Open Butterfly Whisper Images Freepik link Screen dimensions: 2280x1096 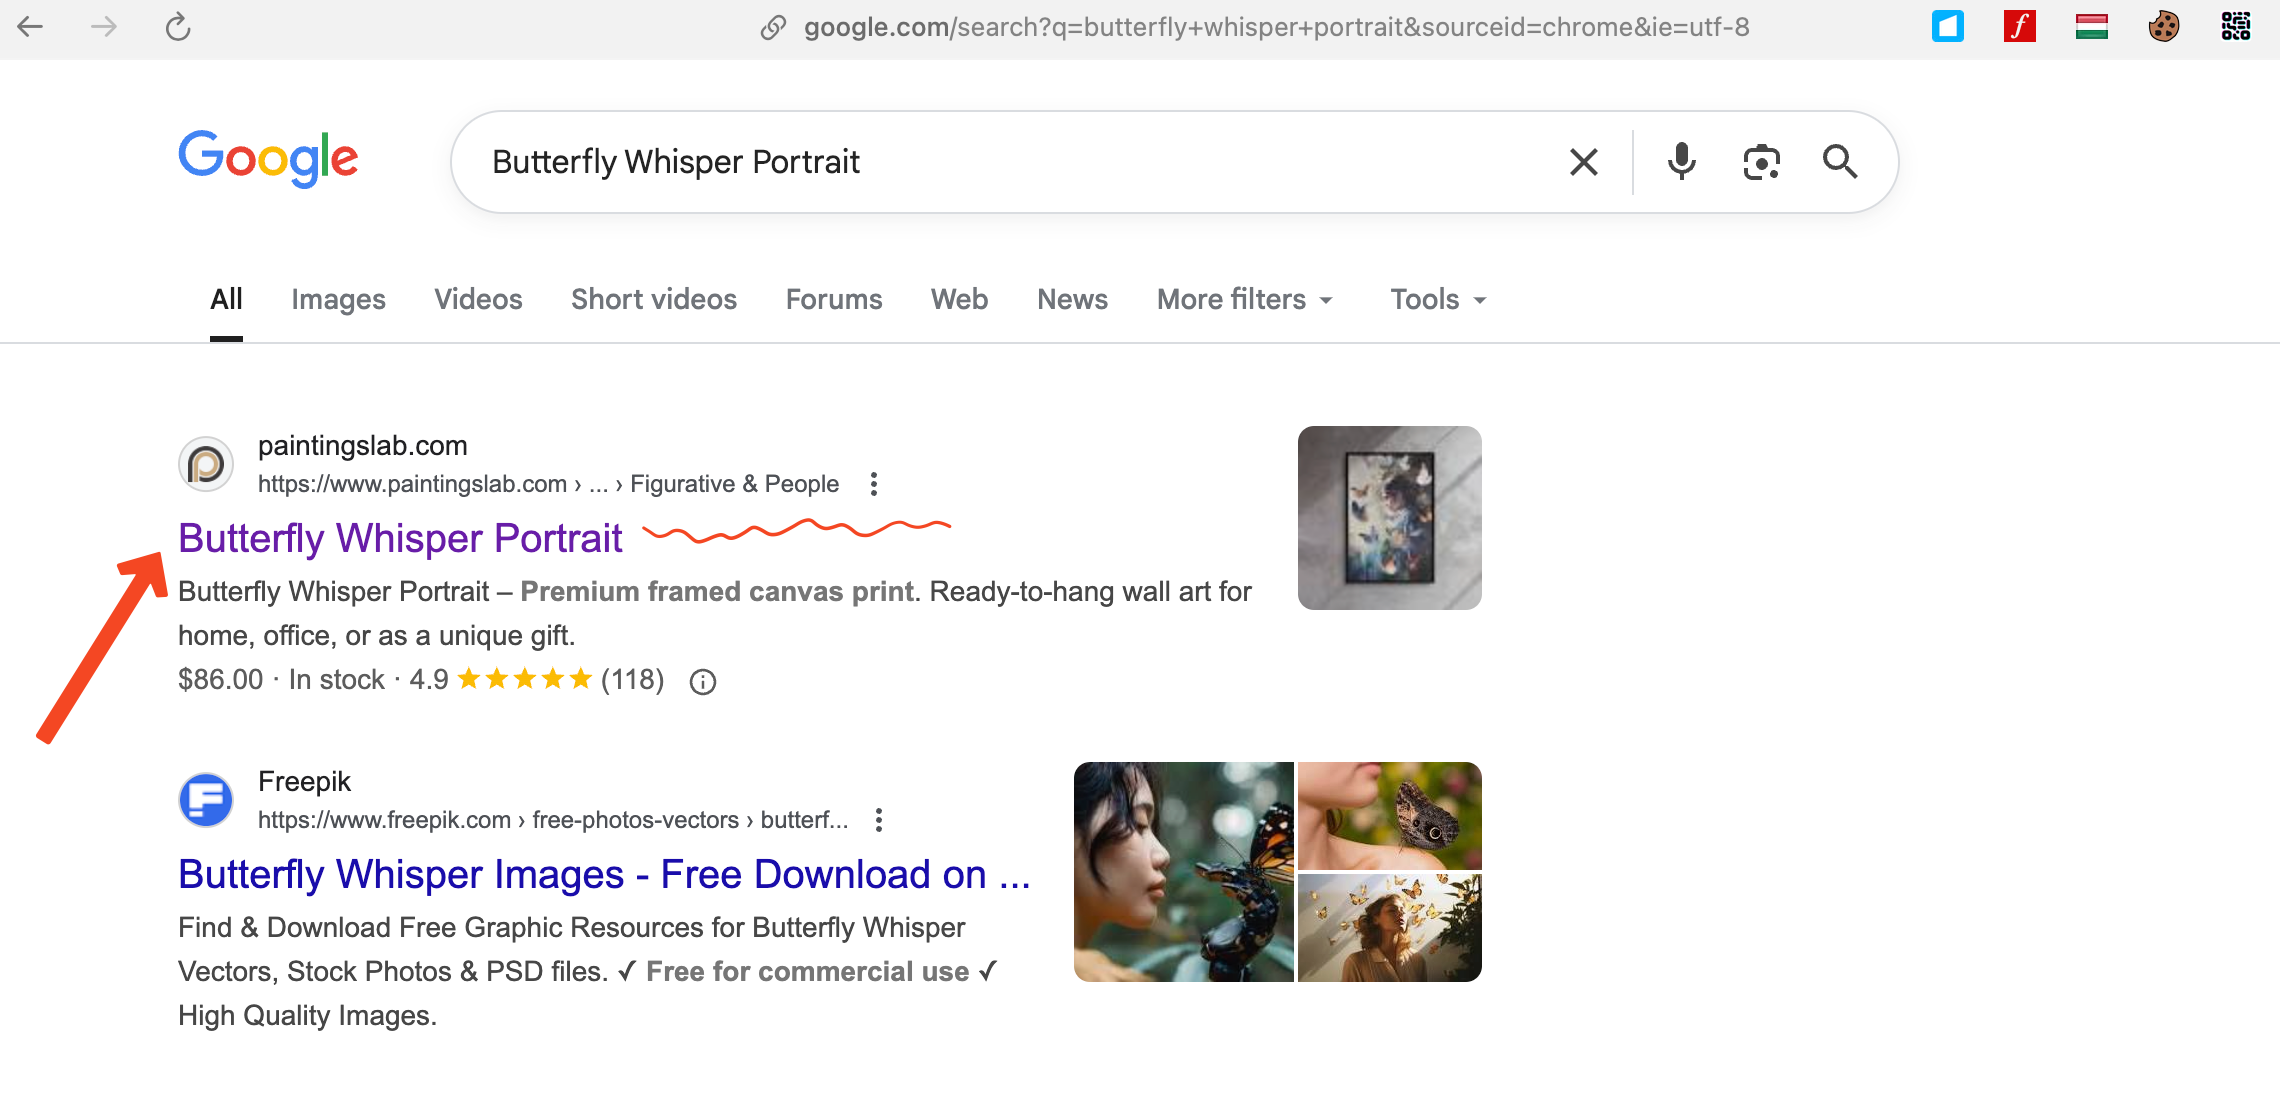(604, 874)
